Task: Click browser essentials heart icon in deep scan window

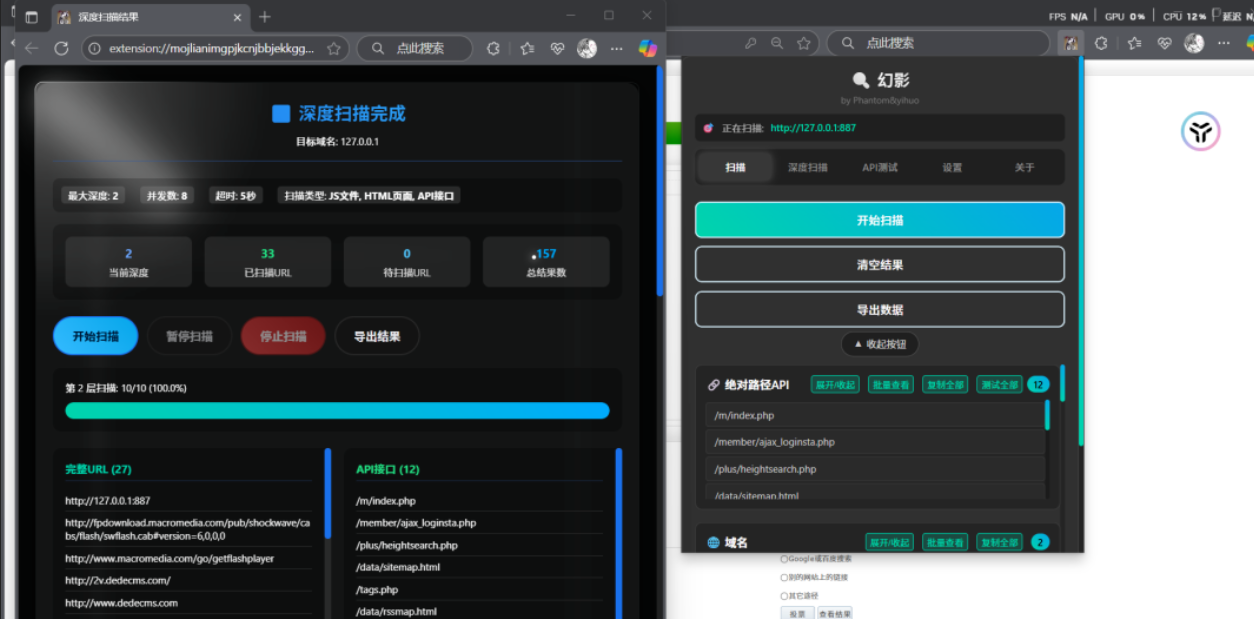Action: 557,48
